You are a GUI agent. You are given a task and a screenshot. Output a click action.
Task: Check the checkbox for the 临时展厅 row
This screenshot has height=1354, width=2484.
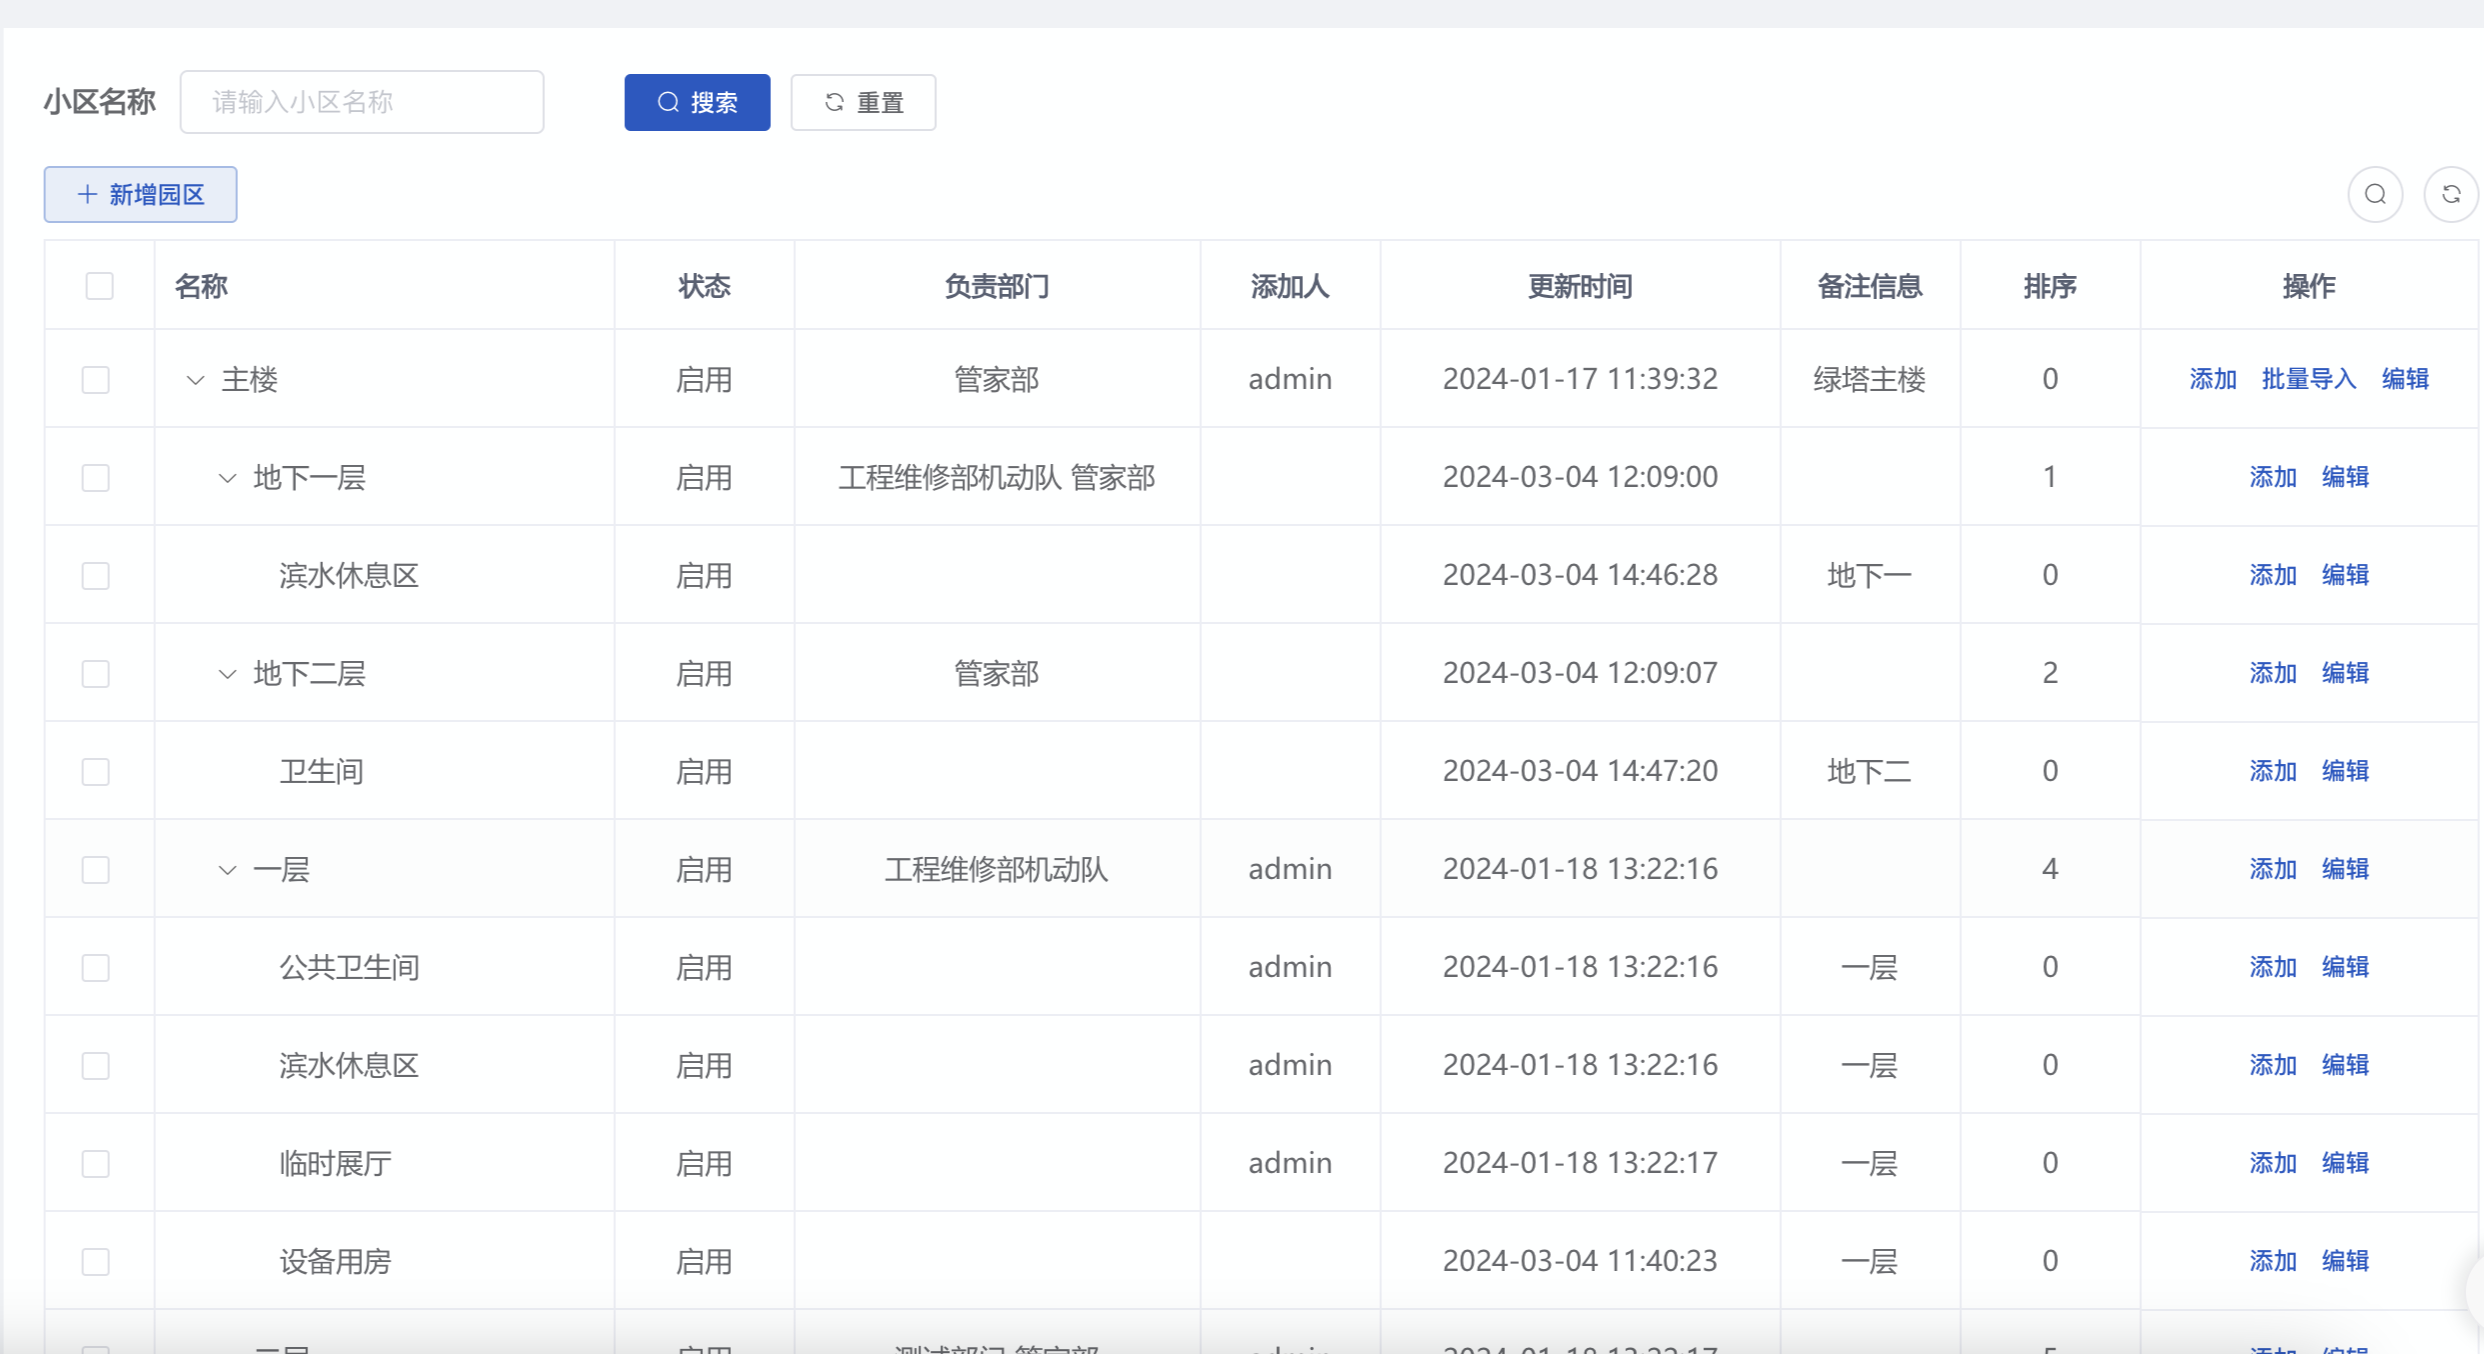[x=96, y=1164]
